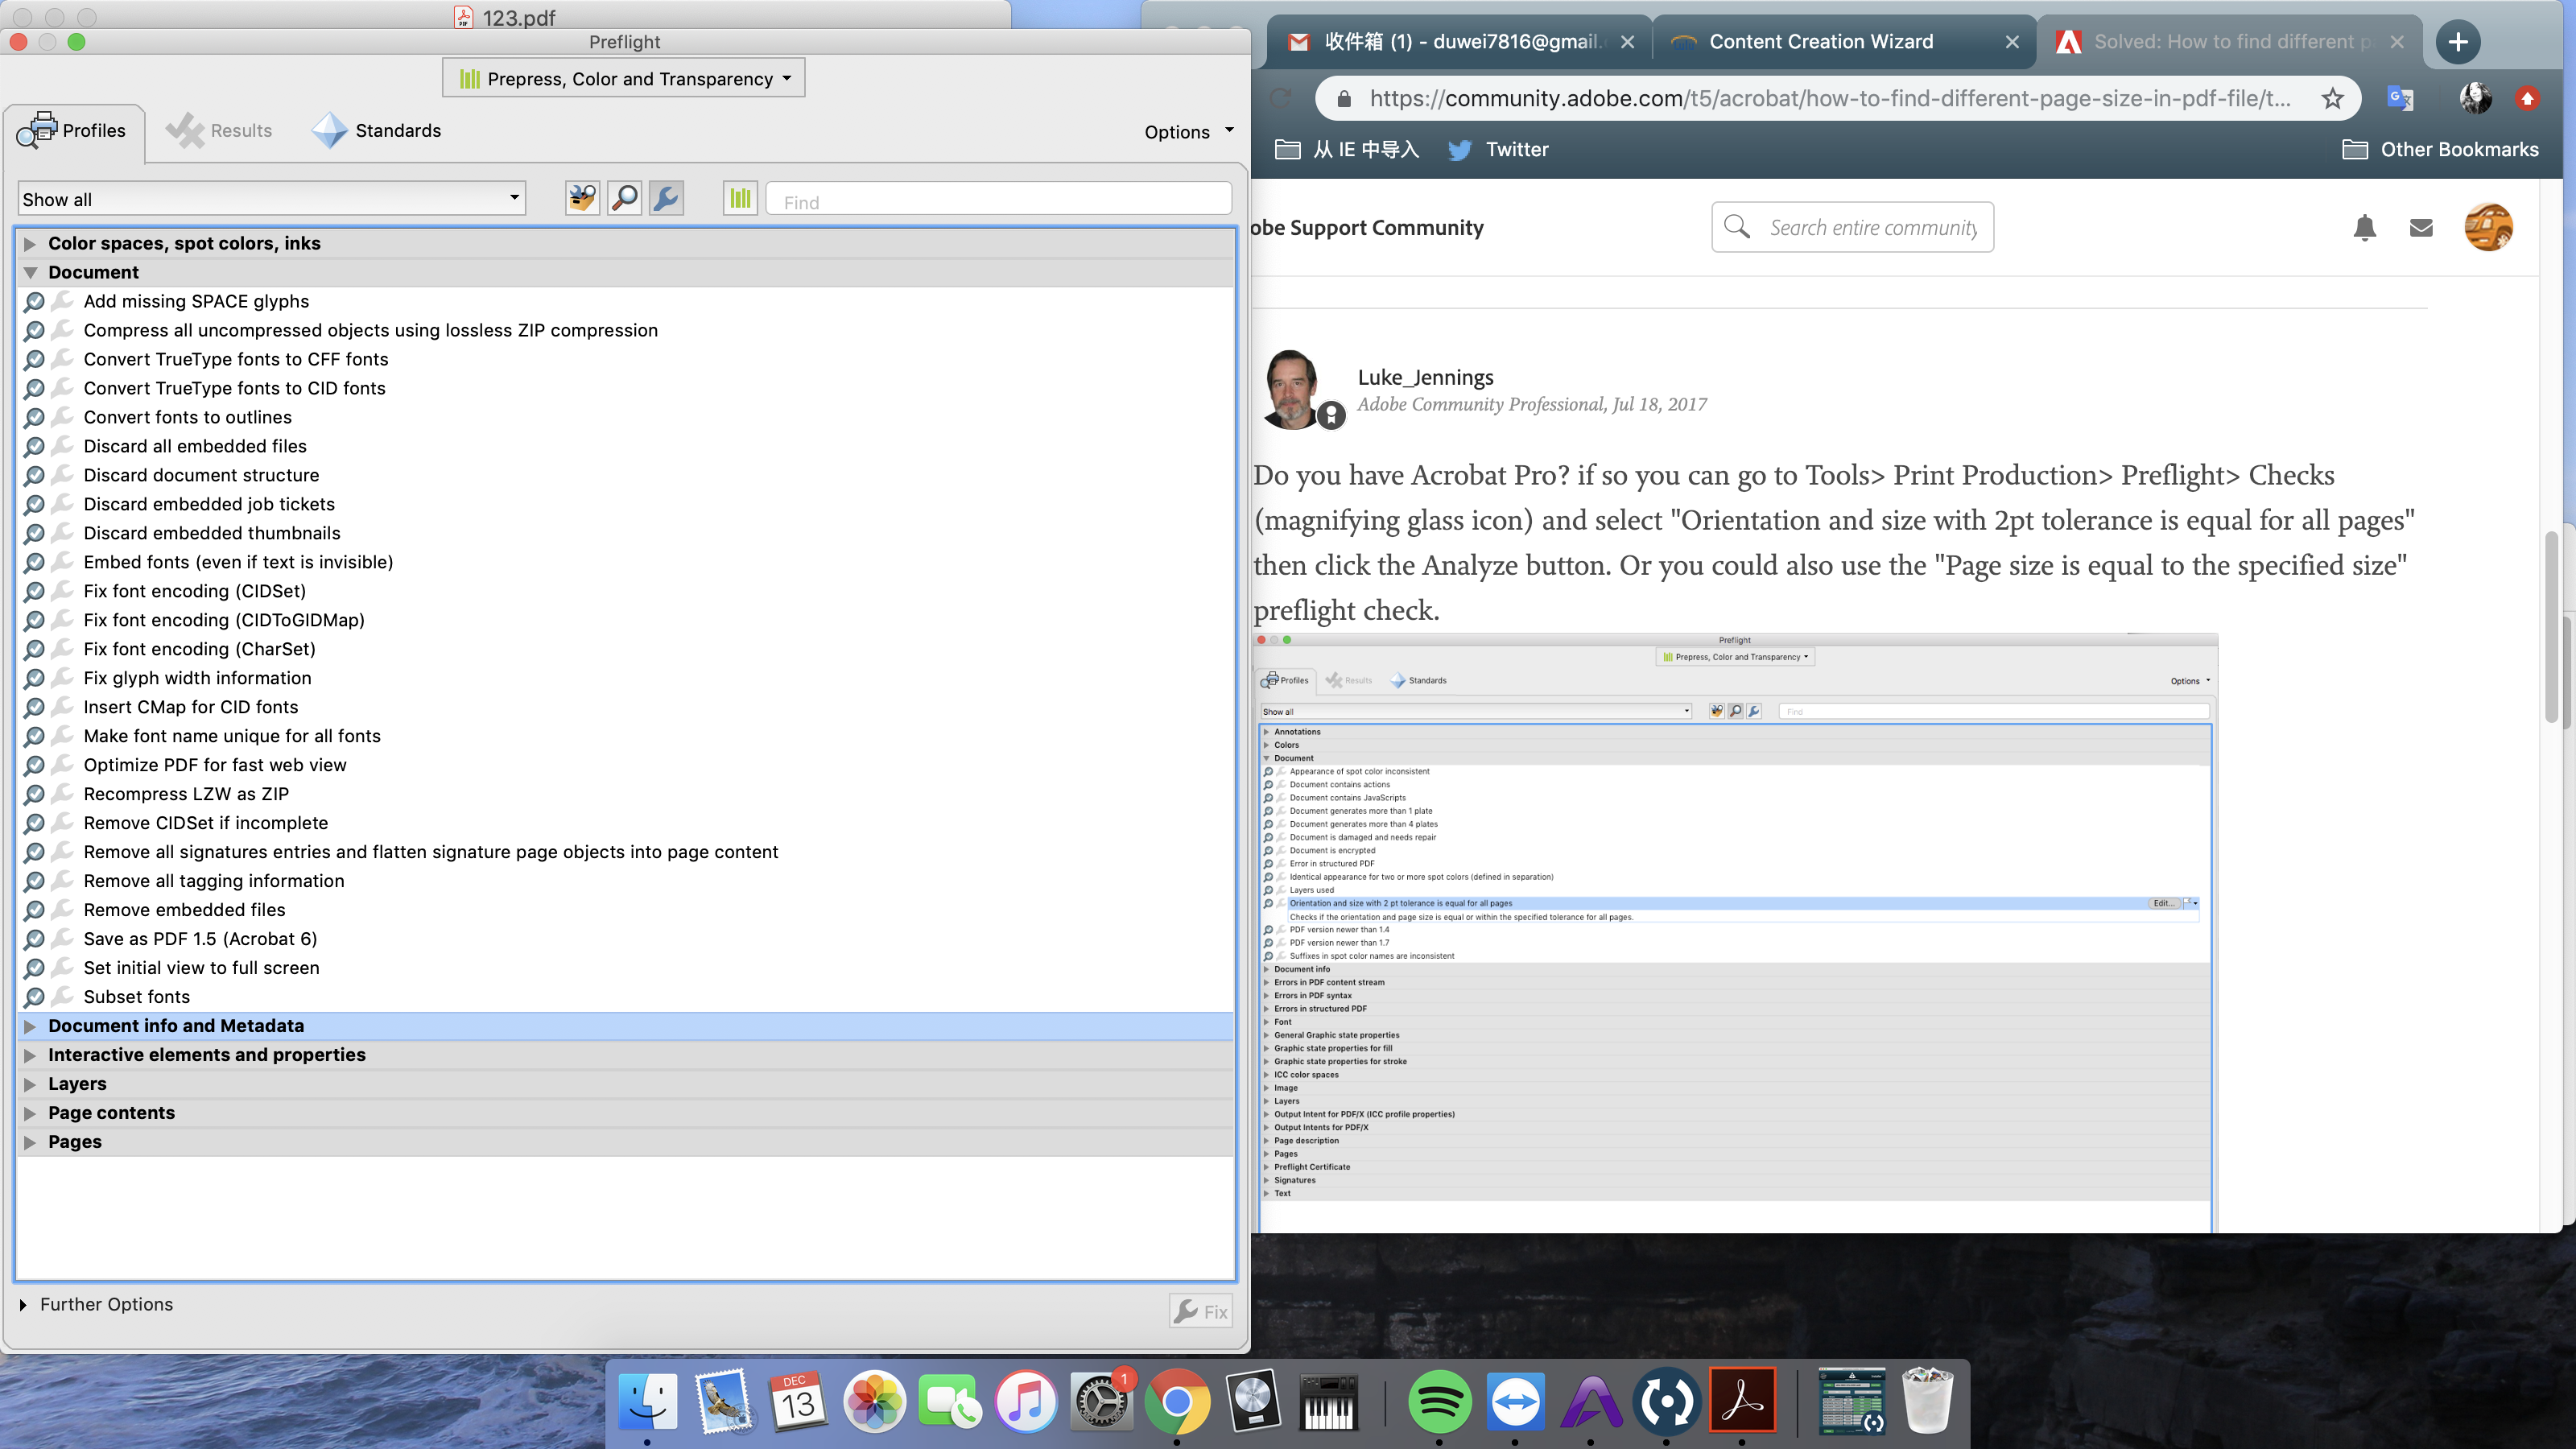Select Set initial view to full screen fixup

point(201,968)
